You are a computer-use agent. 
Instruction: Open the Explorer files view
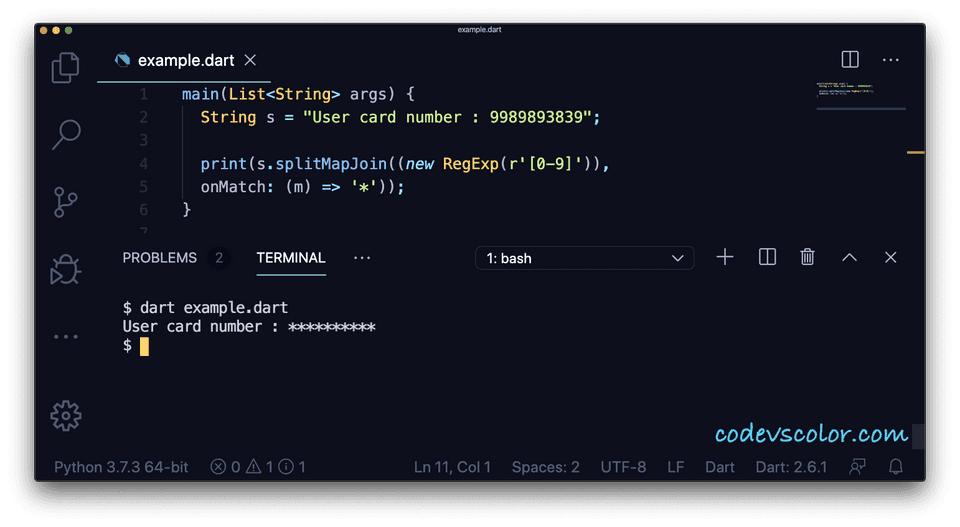coord(66,68)
